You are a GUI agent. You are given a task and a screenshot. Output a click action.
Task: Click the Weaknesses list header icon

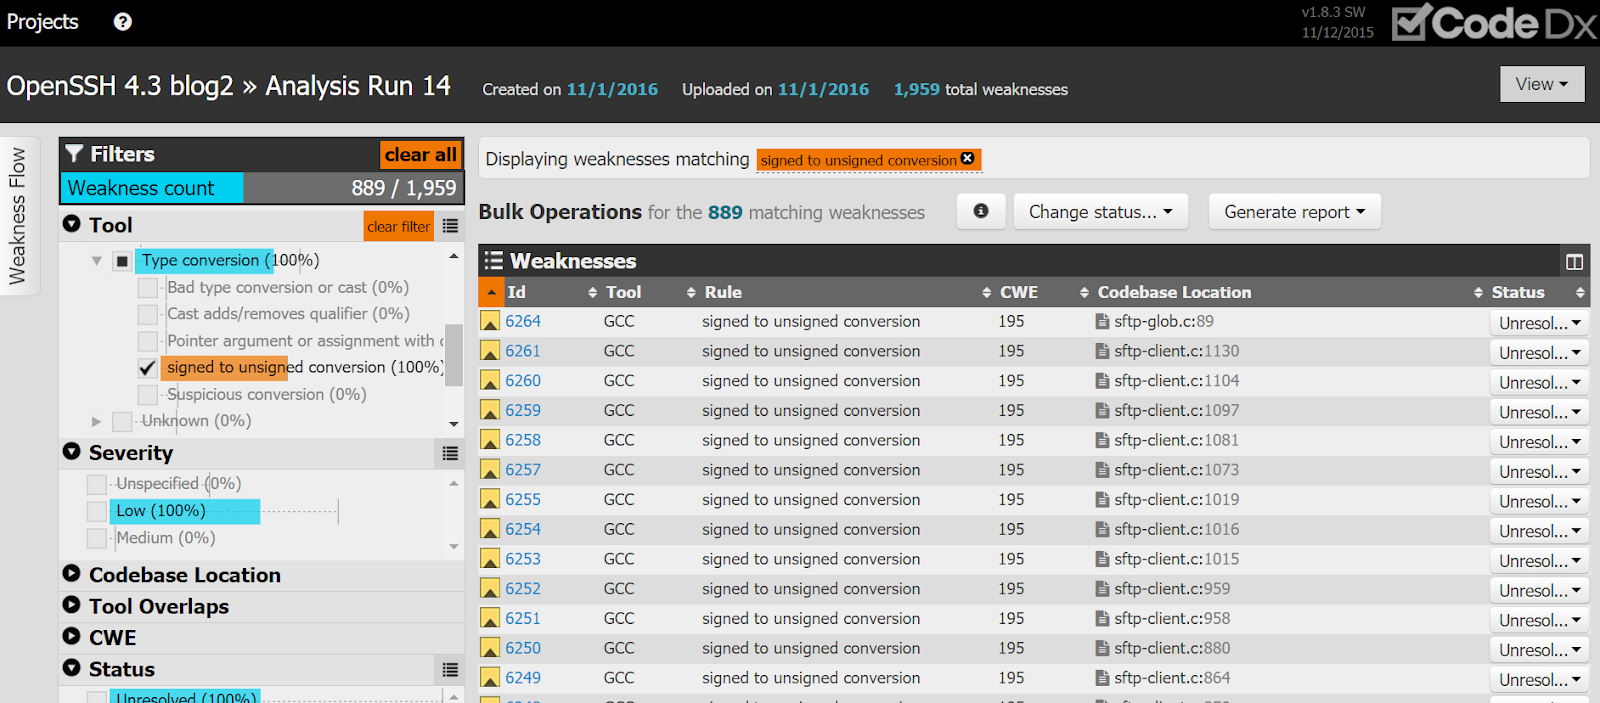click(493, 261)
